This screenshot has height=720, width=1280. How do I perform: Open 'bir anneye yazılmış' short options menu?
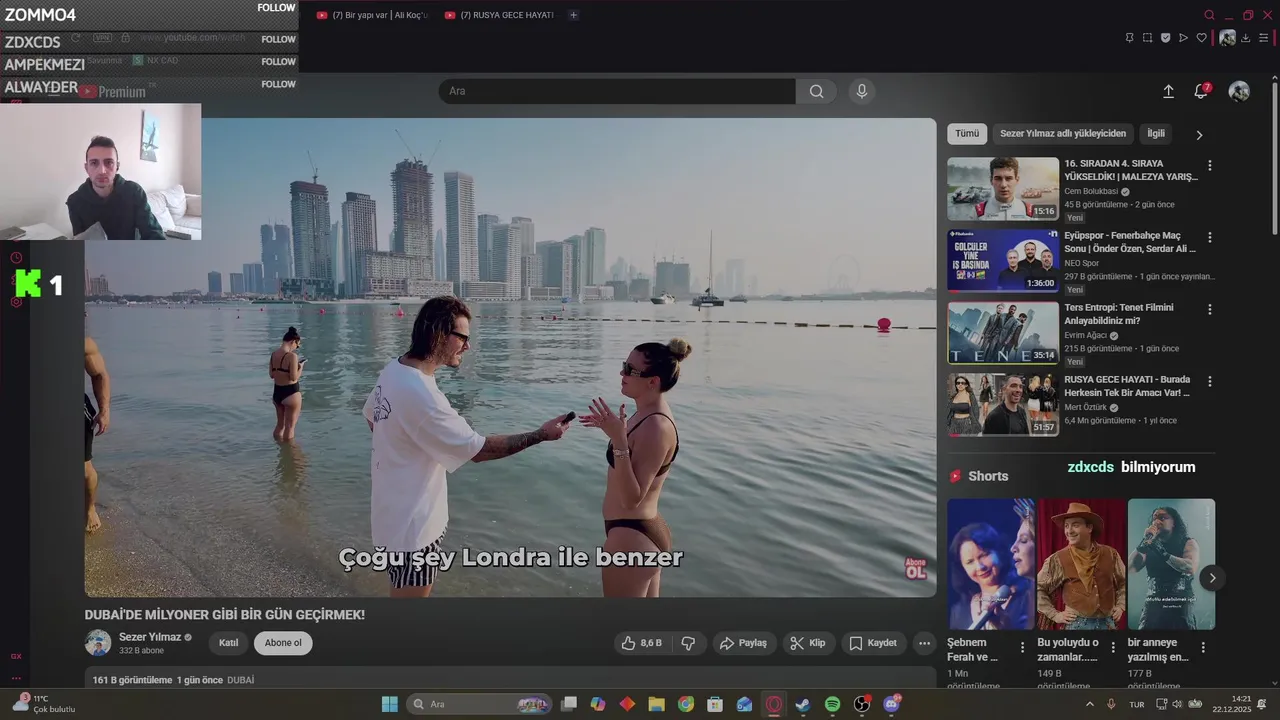[x=1203, y=648]
